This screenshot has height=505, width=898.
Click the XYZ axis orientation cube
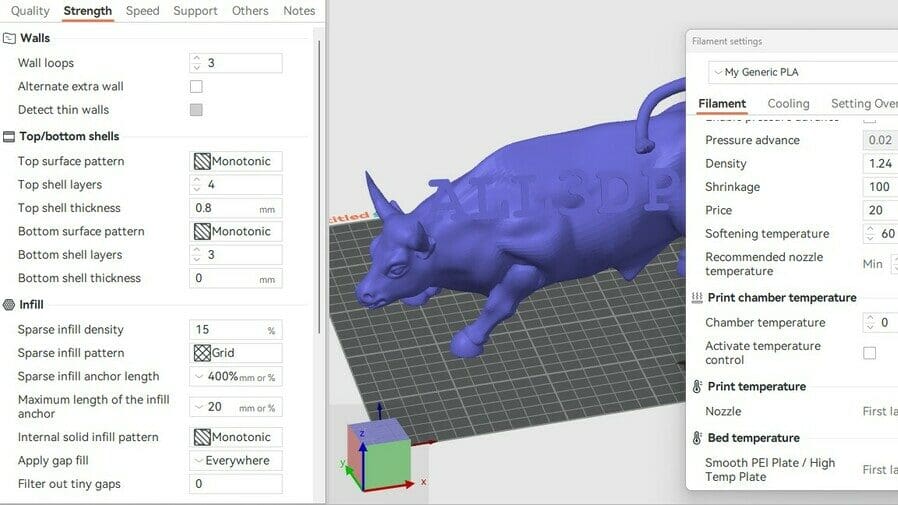pos(378,449)
